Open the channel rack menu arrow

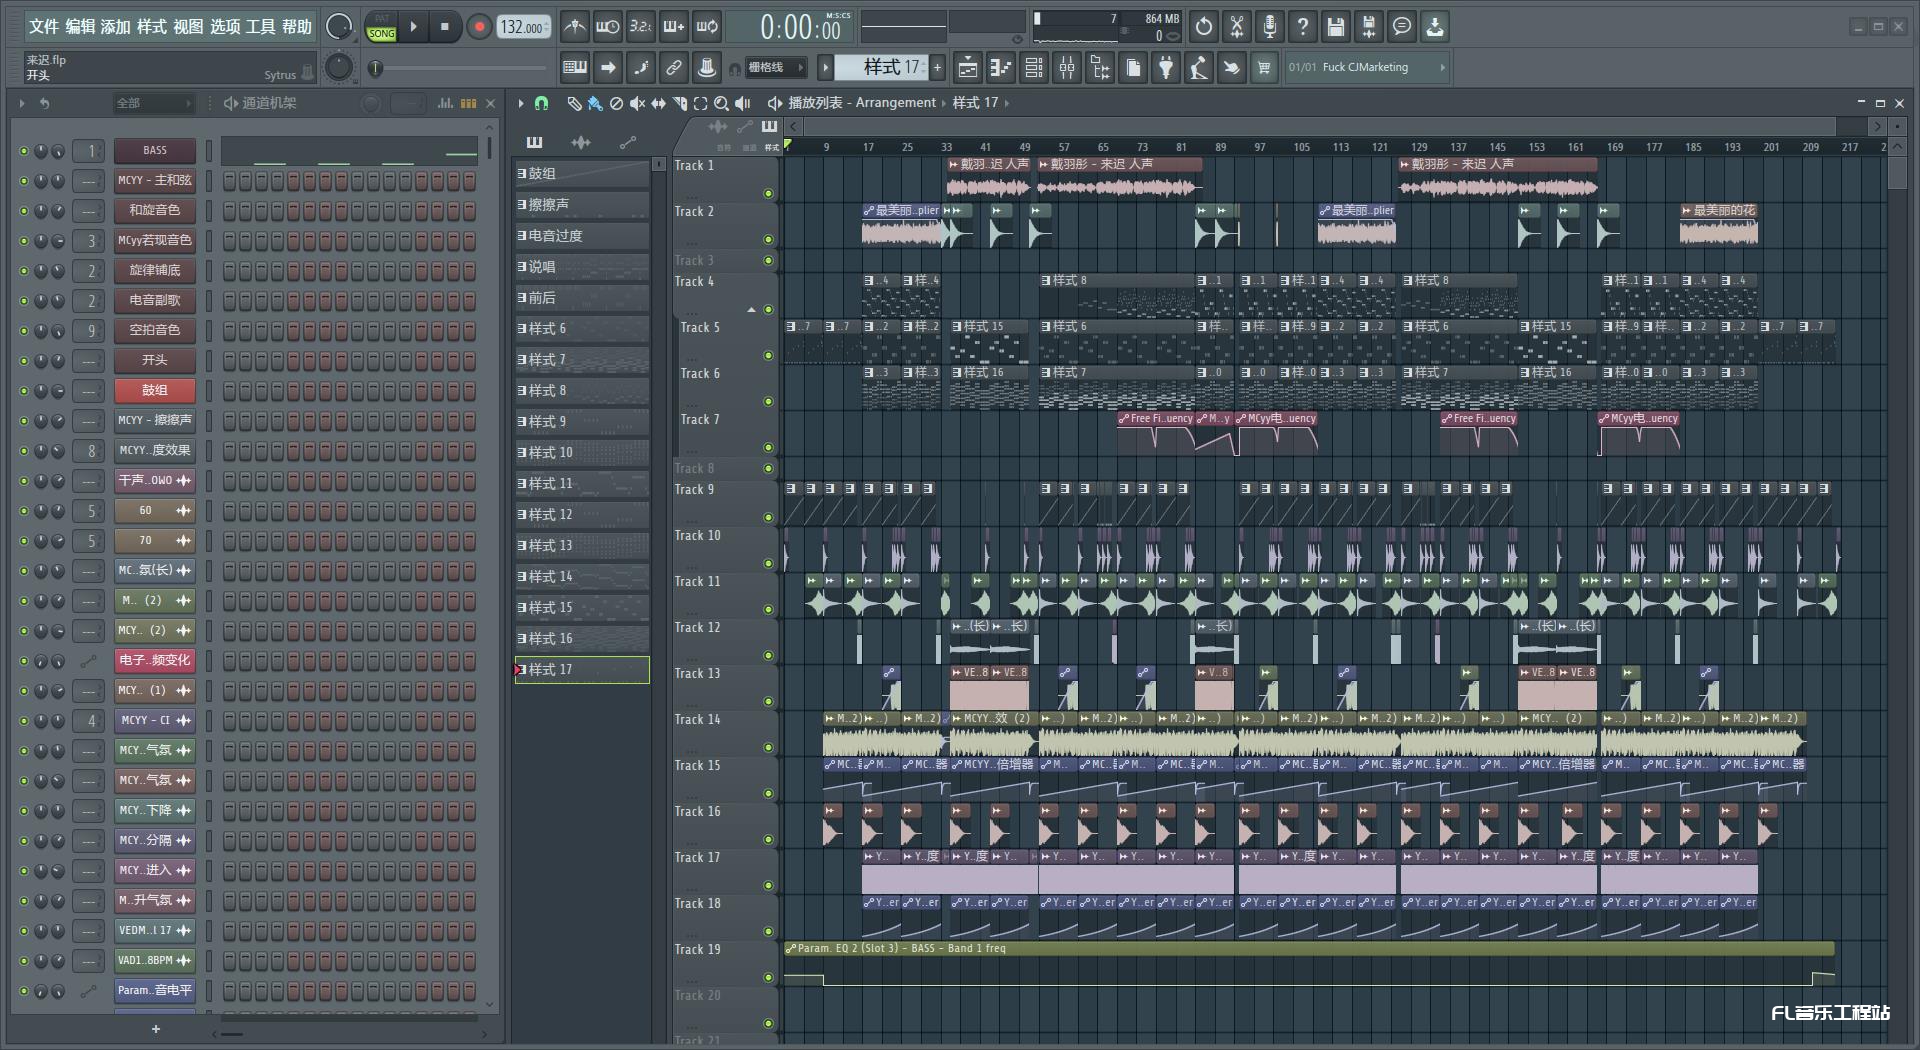point(21,103)
